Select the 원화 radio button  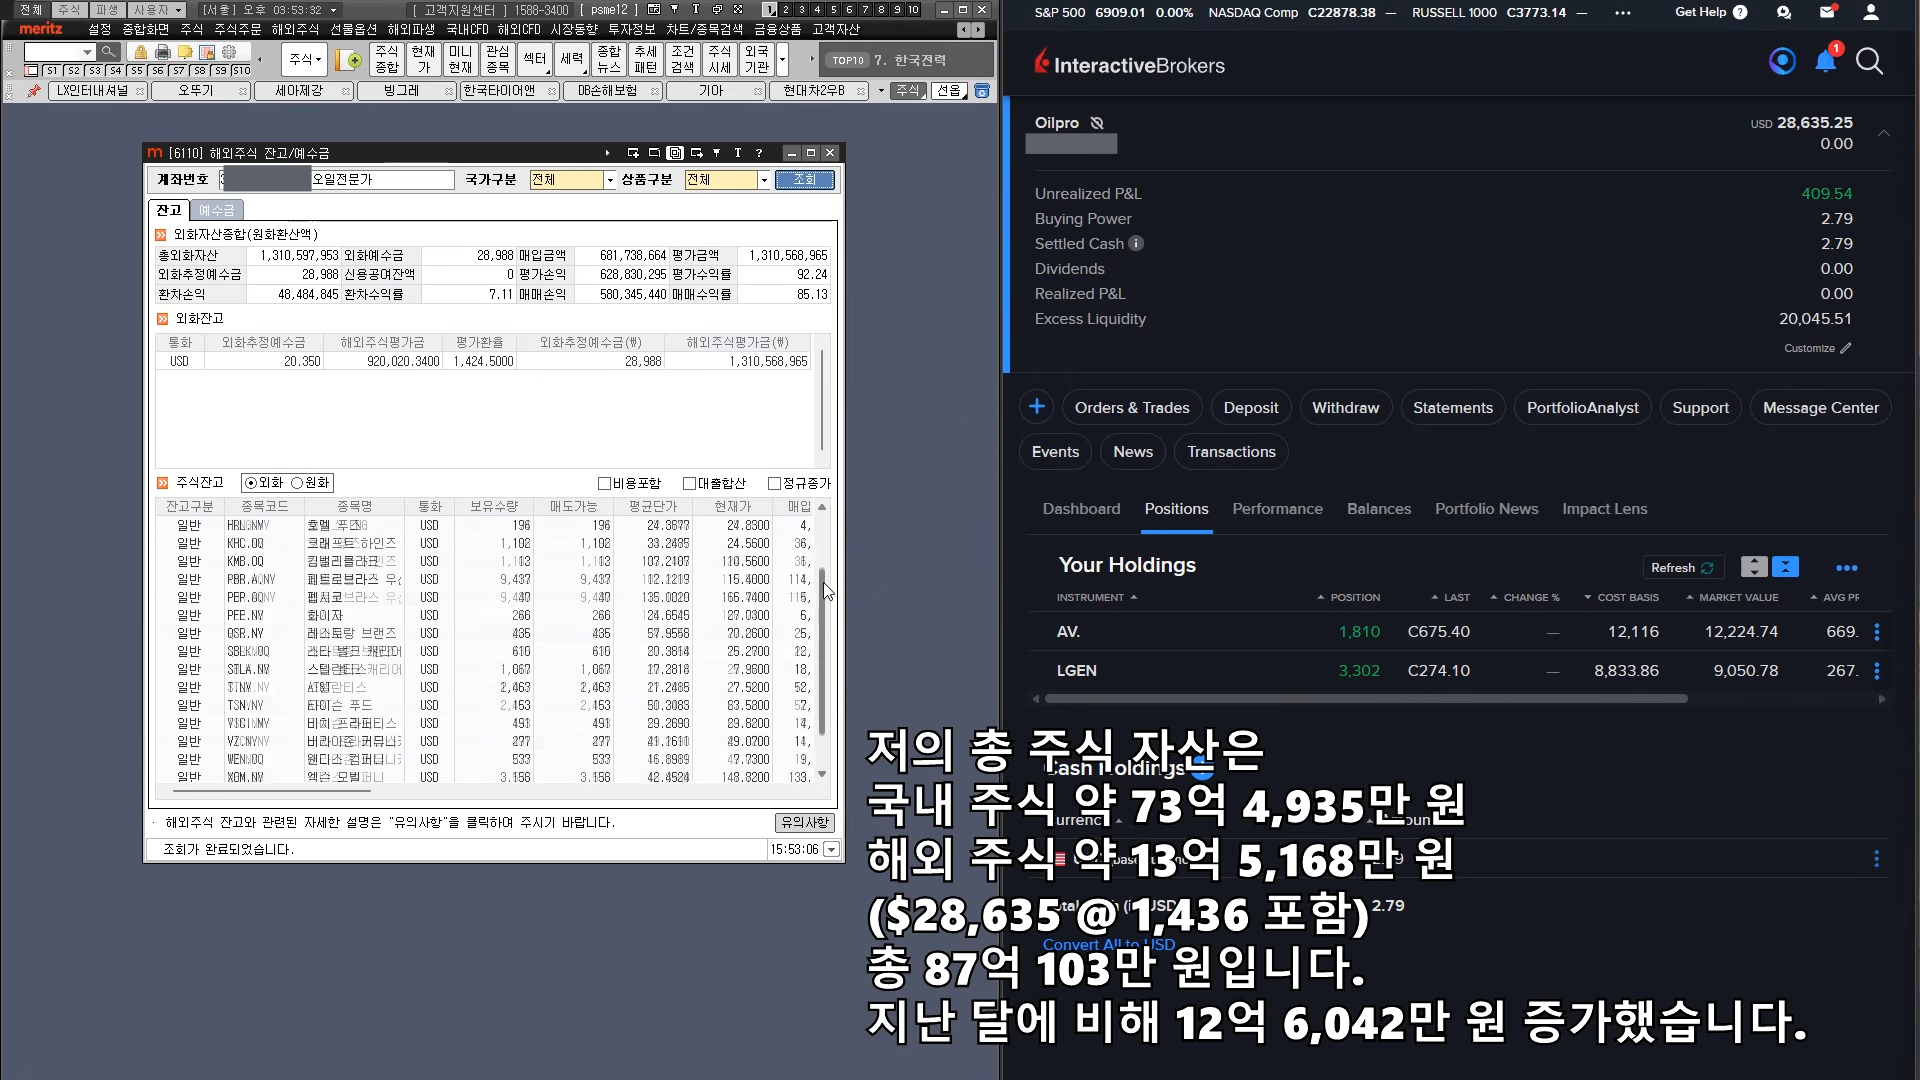click(x=297, y=483)
